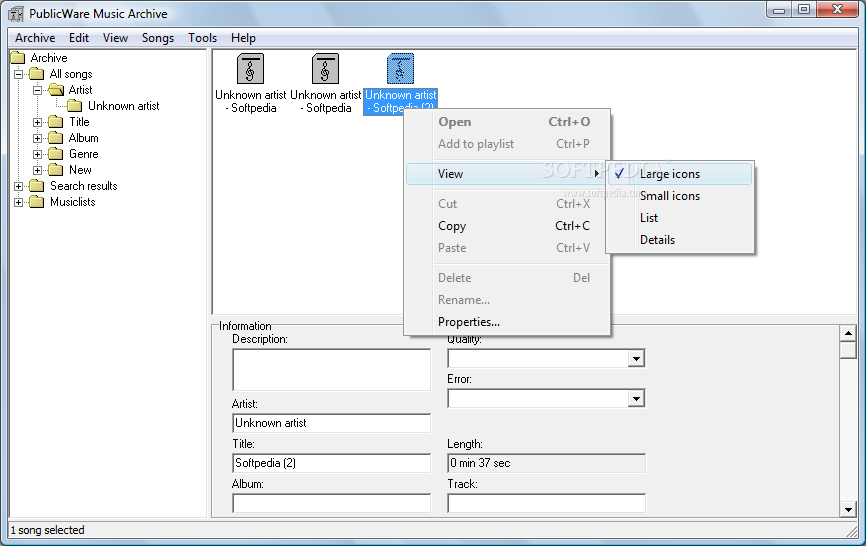Screen dimensions: 866x546
Task: Click the empty Album input field
Action: [x=331, y=503]
